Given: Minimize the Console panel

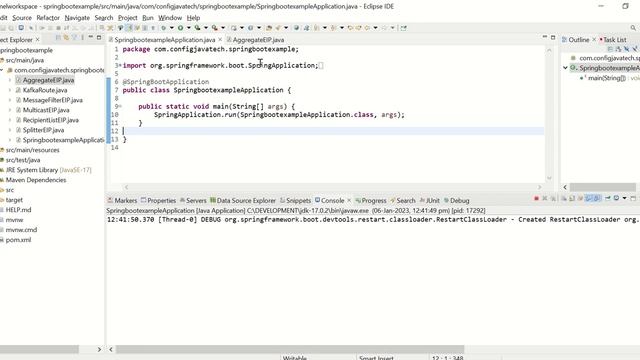Looking at the screenshot, I should (x=633, y=198).
